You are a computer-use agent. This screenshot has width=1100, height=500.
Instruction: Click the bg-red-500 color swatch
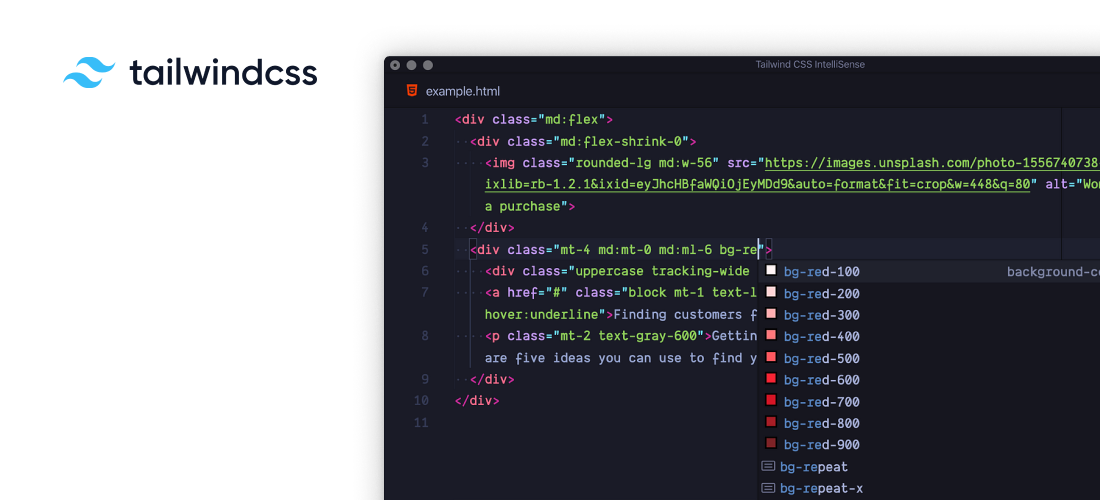pyautogui.click(x=771, y=357)
